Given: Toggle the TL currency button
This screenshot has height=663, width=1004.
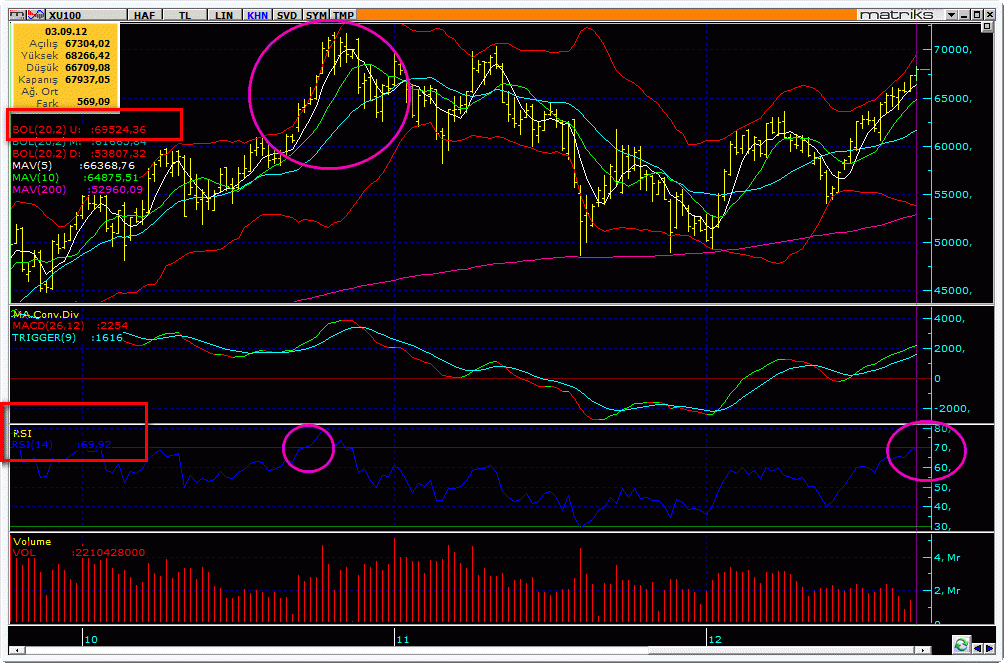Looking at the screenshot, I should pyautogui.click(x=185, y=15).
